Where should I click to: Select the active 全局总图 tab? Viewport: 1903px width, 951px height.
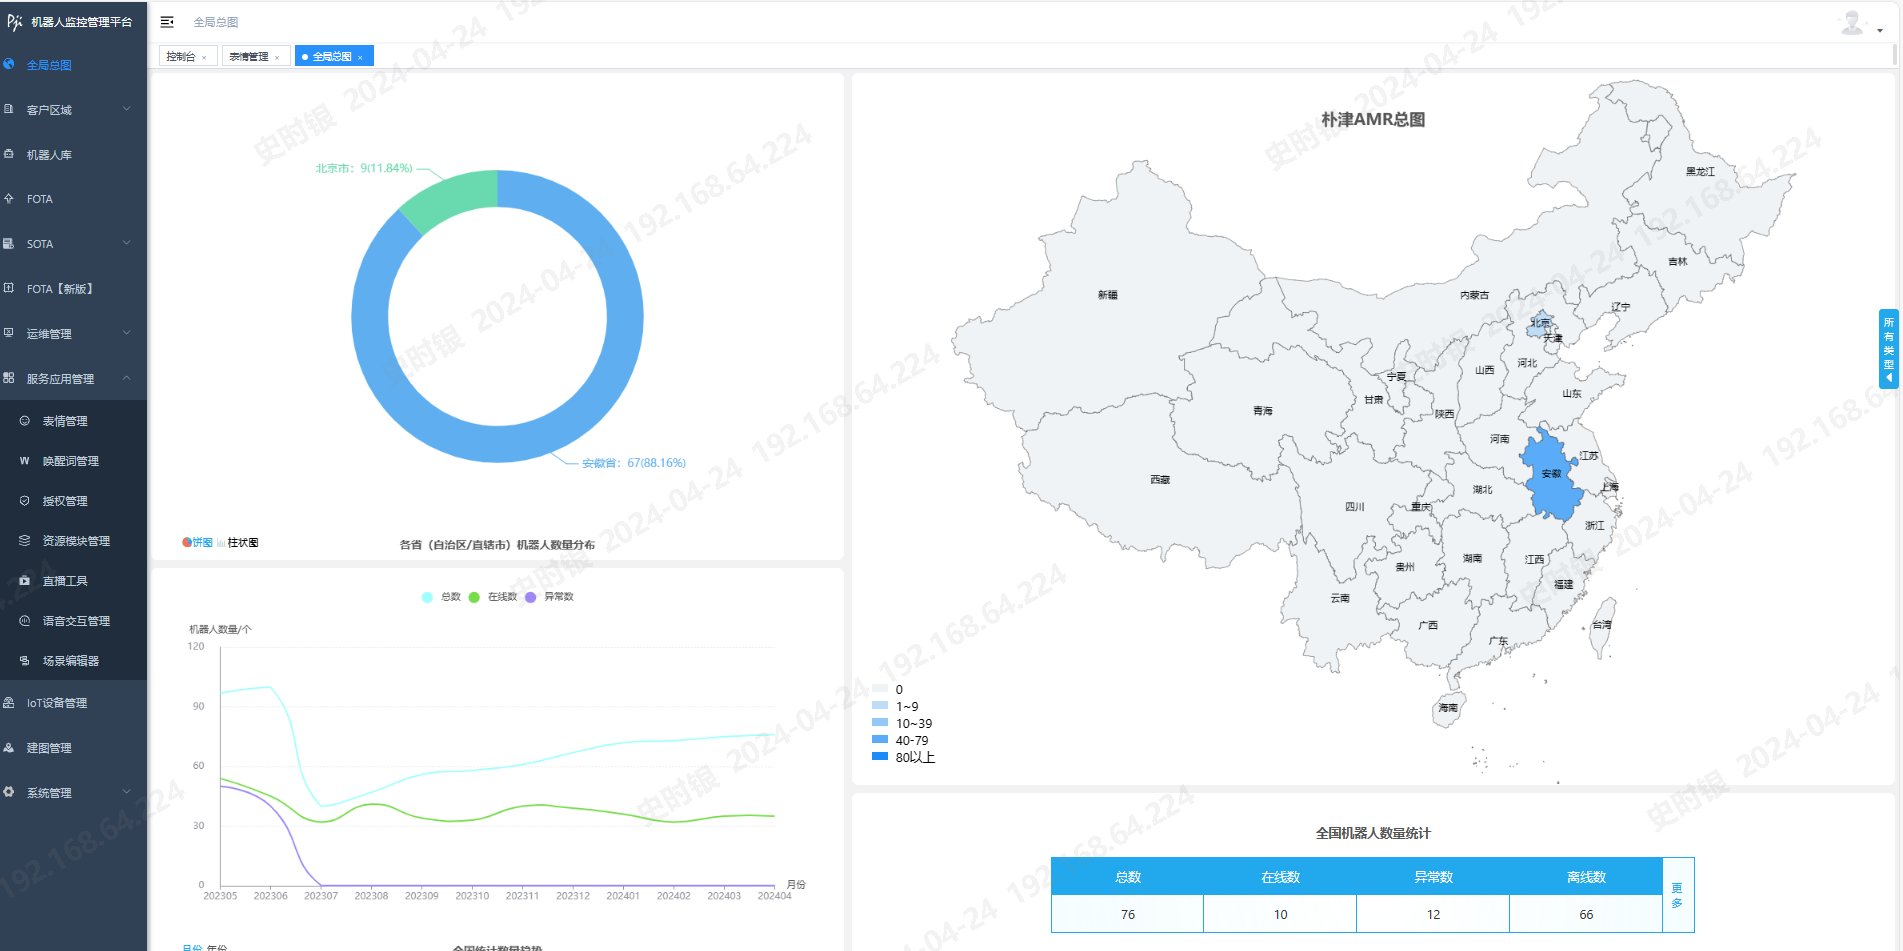[332, 57]
